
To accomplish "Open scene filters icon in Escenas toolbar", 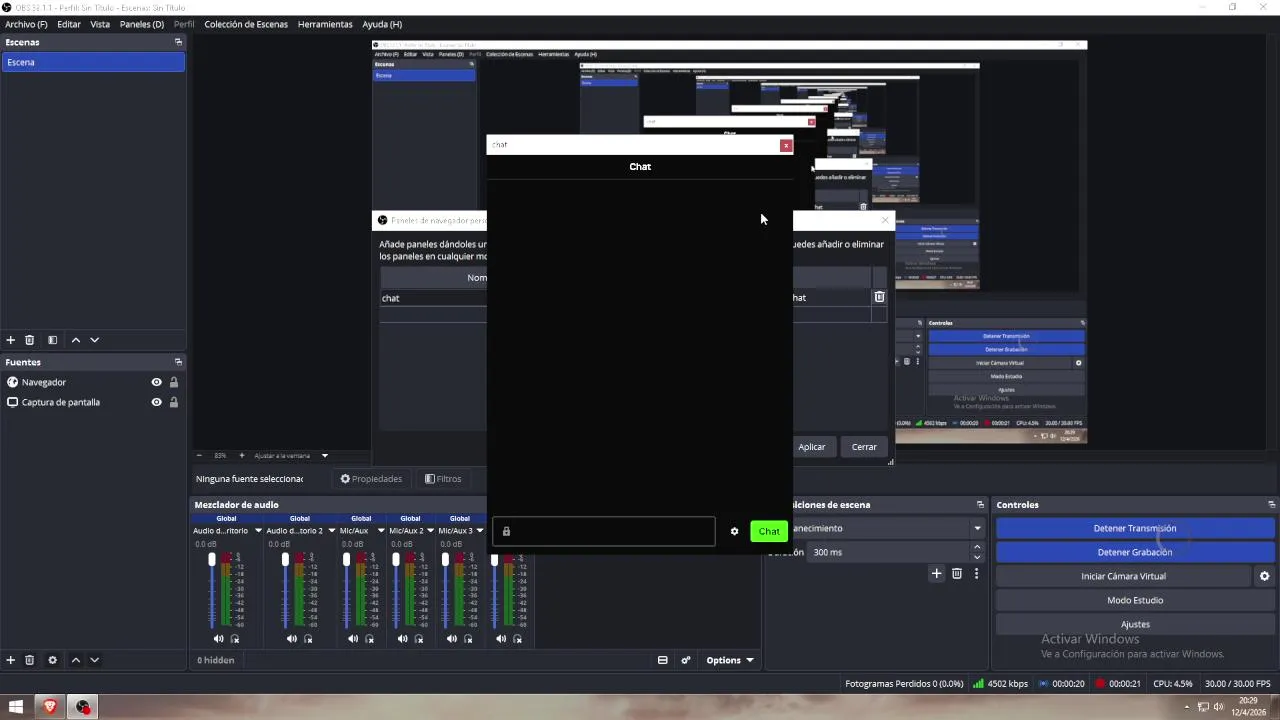I will [x=53, y=340].
